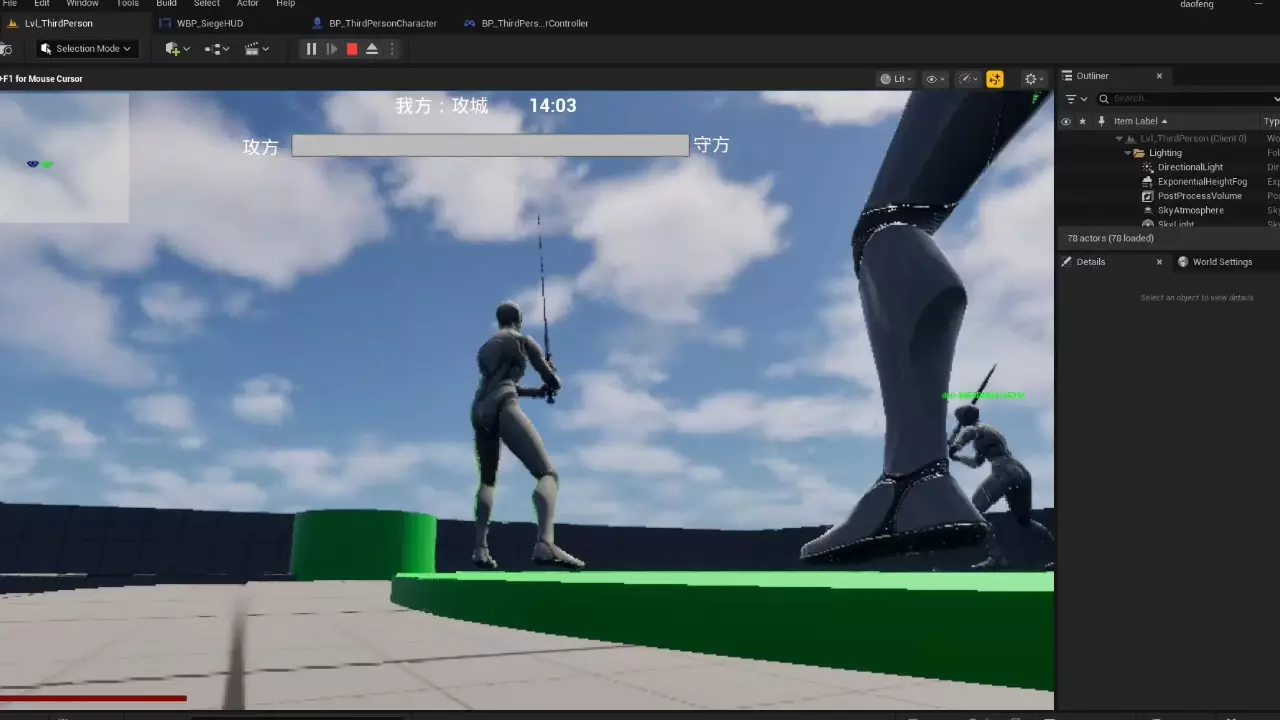Switch to the Lvl_ThirdPerson tab
Image resolution: width=1280 pixels, height=720 pixels.
coord(58,23)
